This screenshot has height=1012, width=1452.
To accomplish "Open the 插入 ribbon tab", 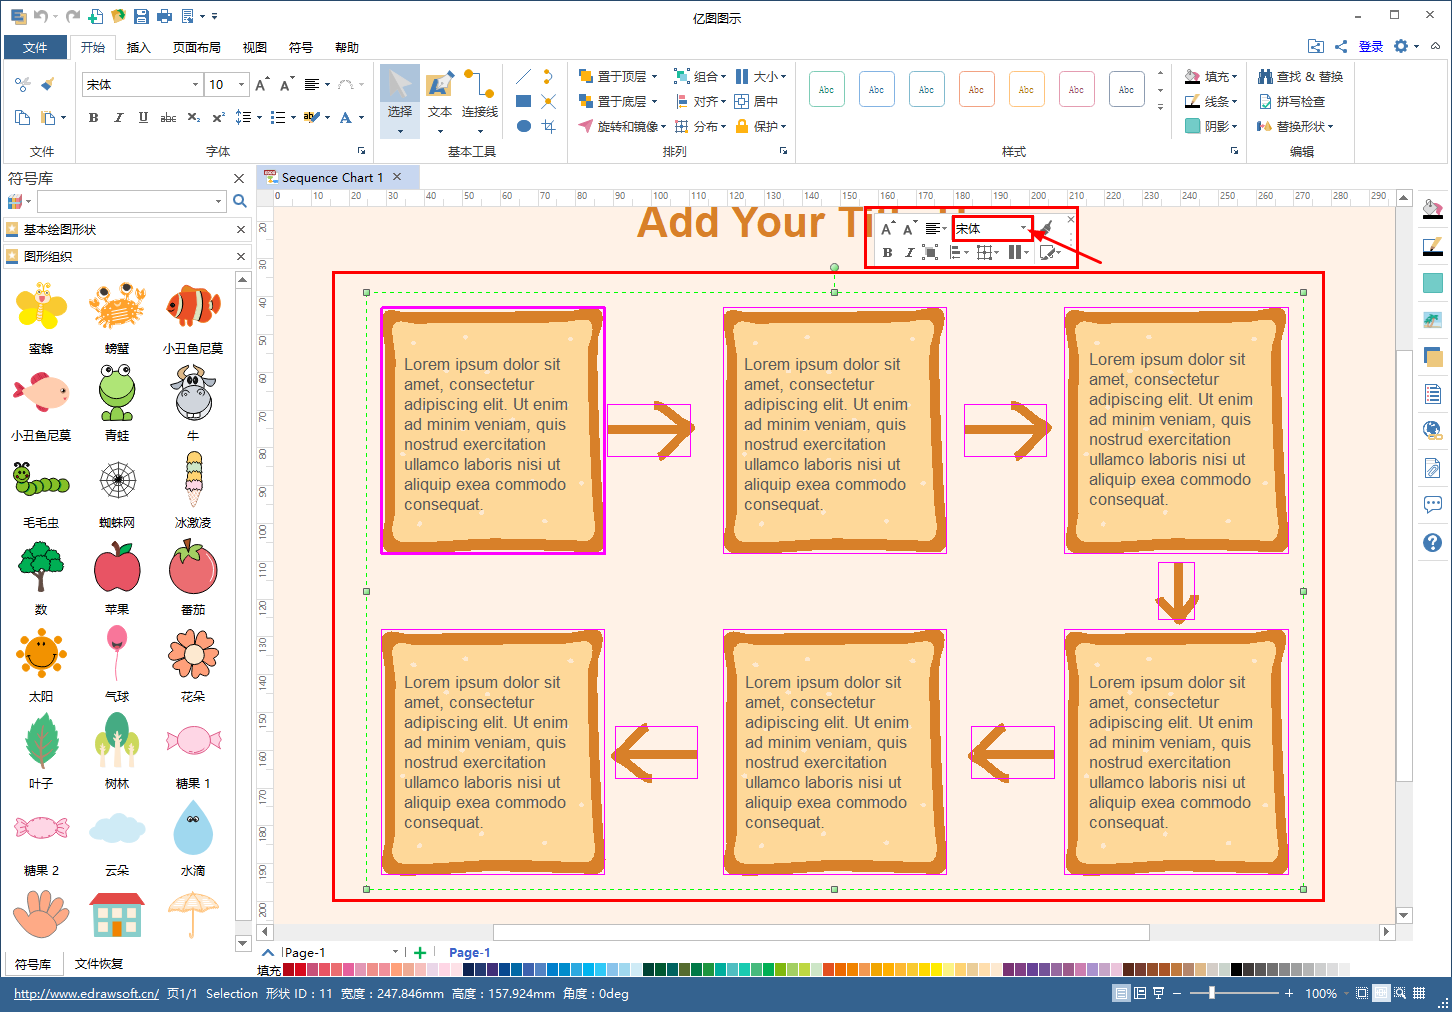I will [139, 47].
